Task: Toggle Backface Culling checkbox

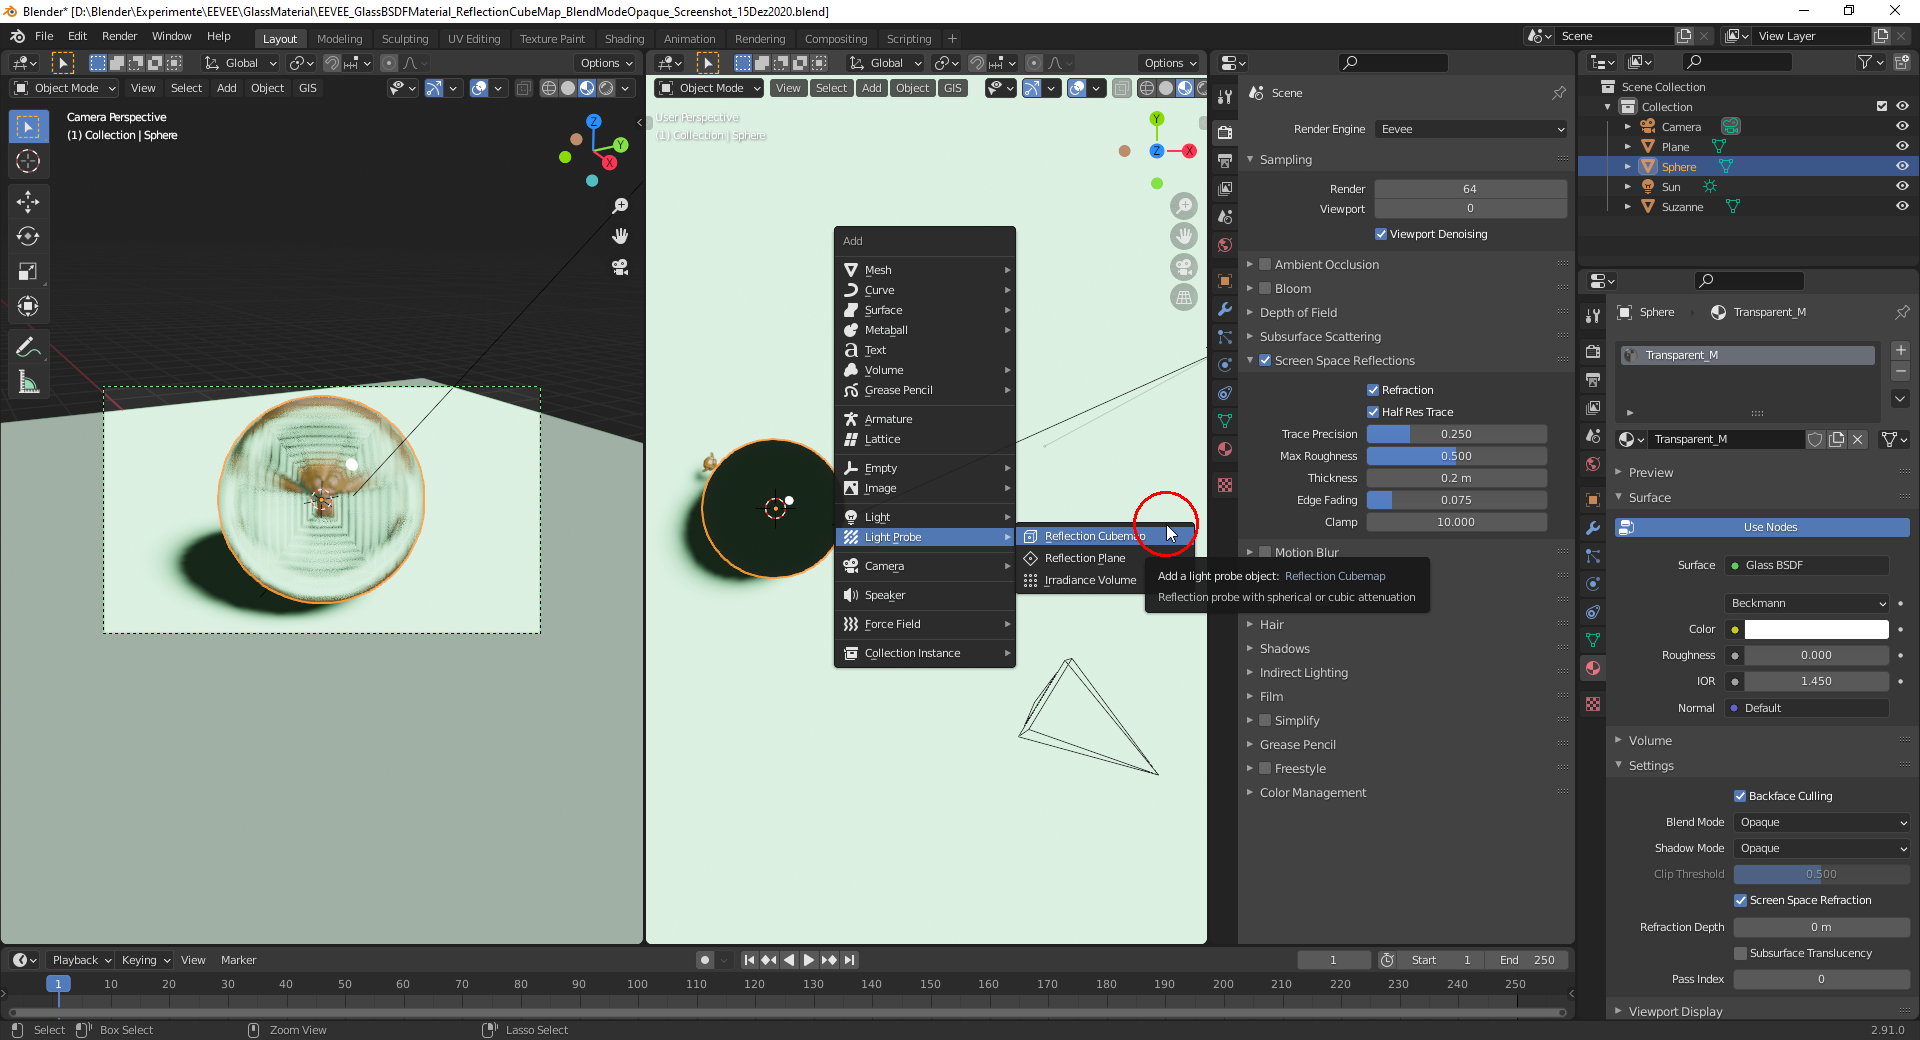Action: pos(1740,796)
